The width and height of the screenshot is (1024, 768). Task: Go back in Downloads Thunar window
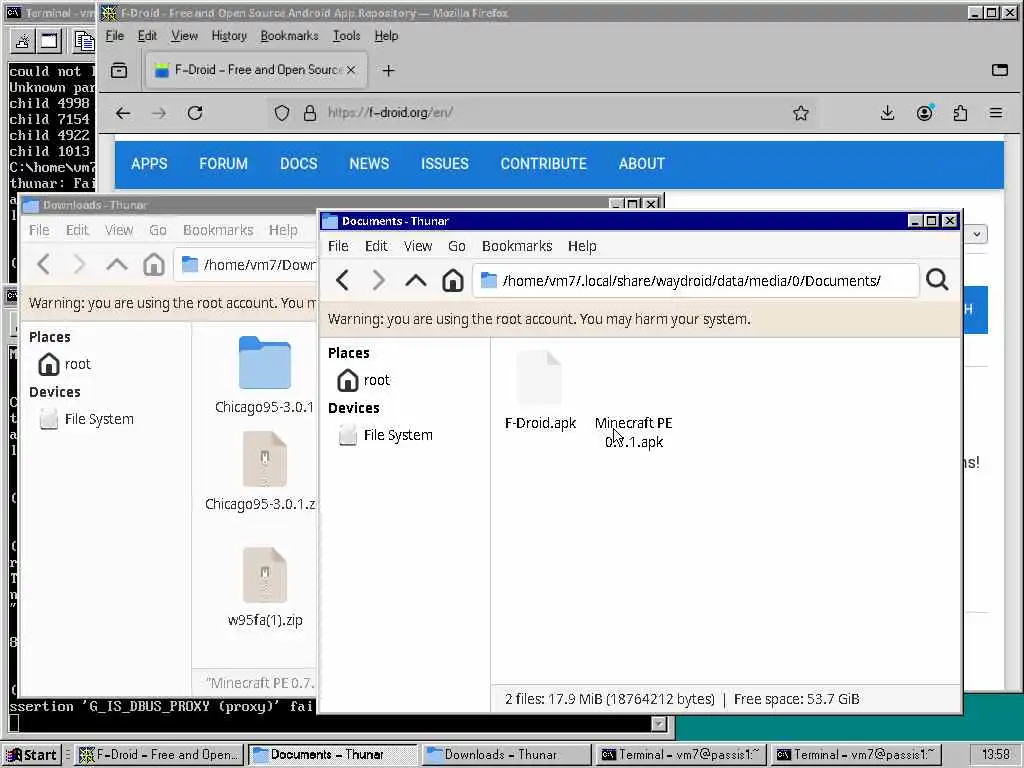tap(44, 264)
